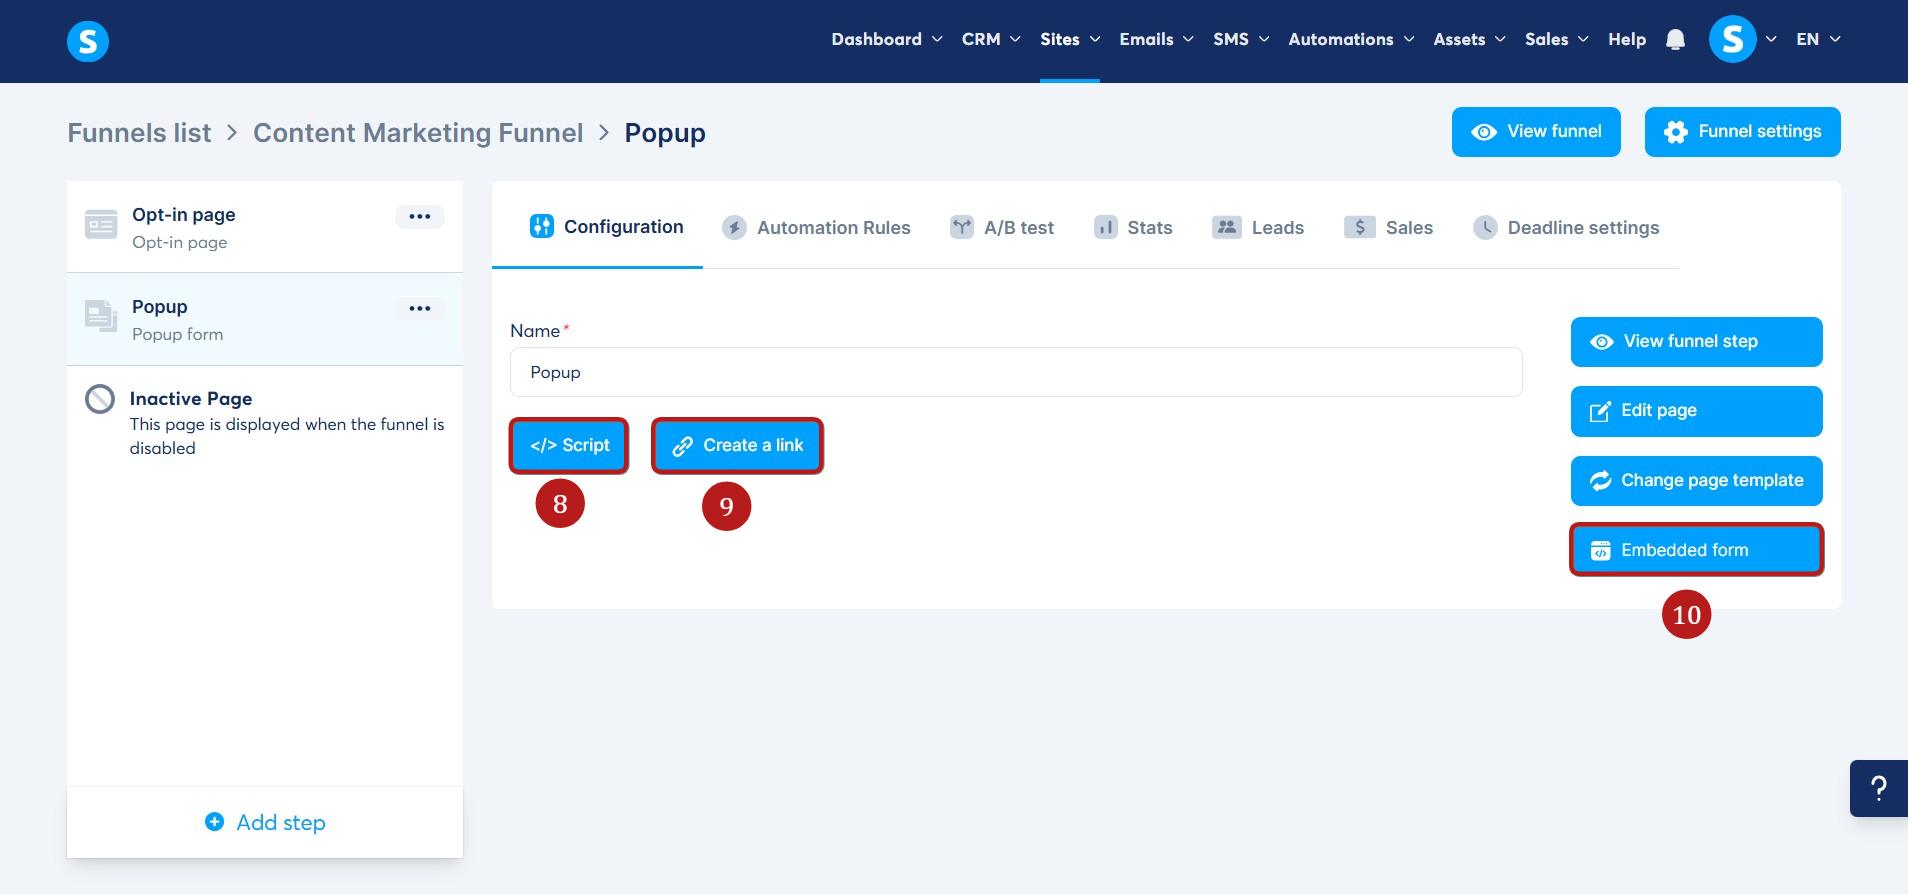The width and height of the screenshot is (1908, 894).
Task: Click the A/B test split icon
Action: 962,227
